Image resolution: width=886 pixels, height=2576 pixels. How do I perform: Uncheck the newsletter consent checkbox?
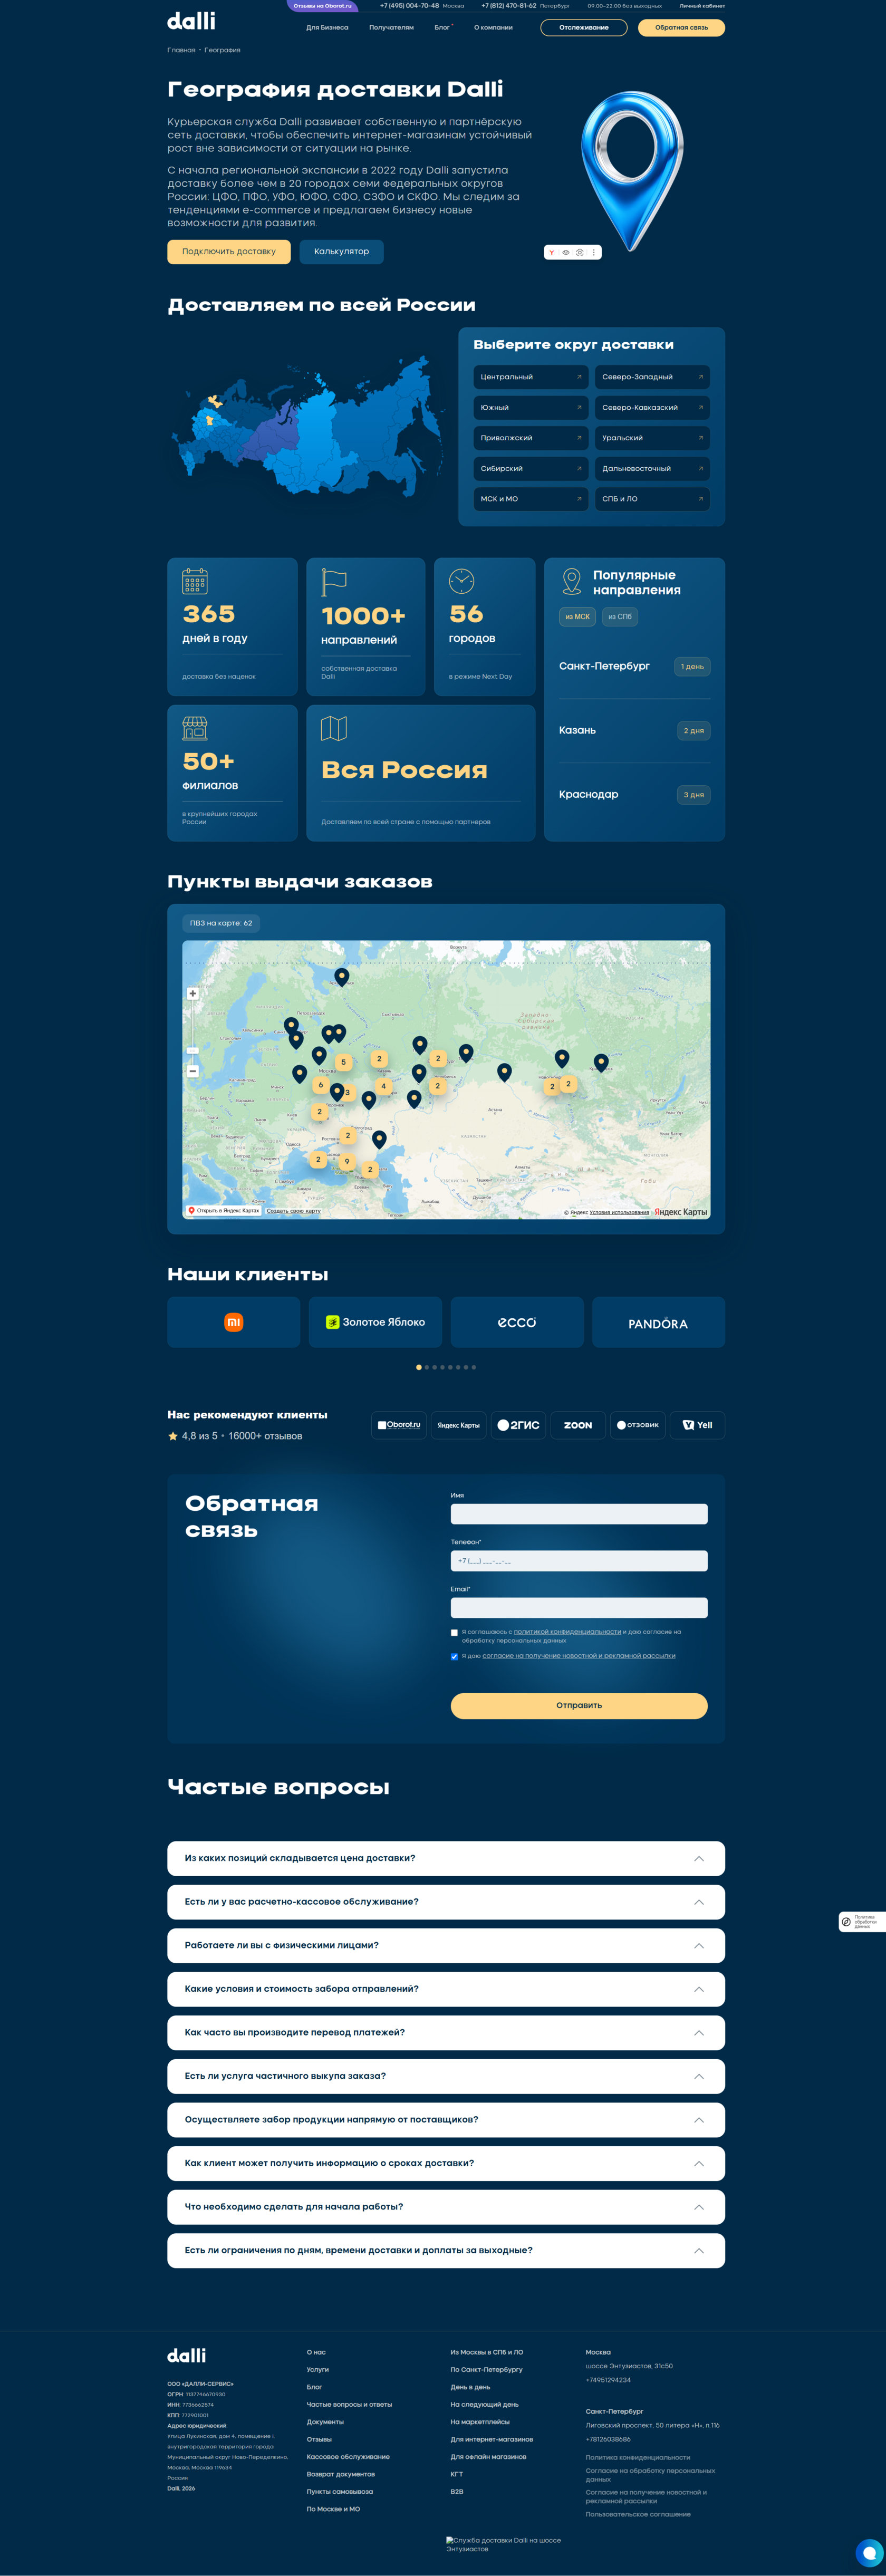tap(454, 1656)
